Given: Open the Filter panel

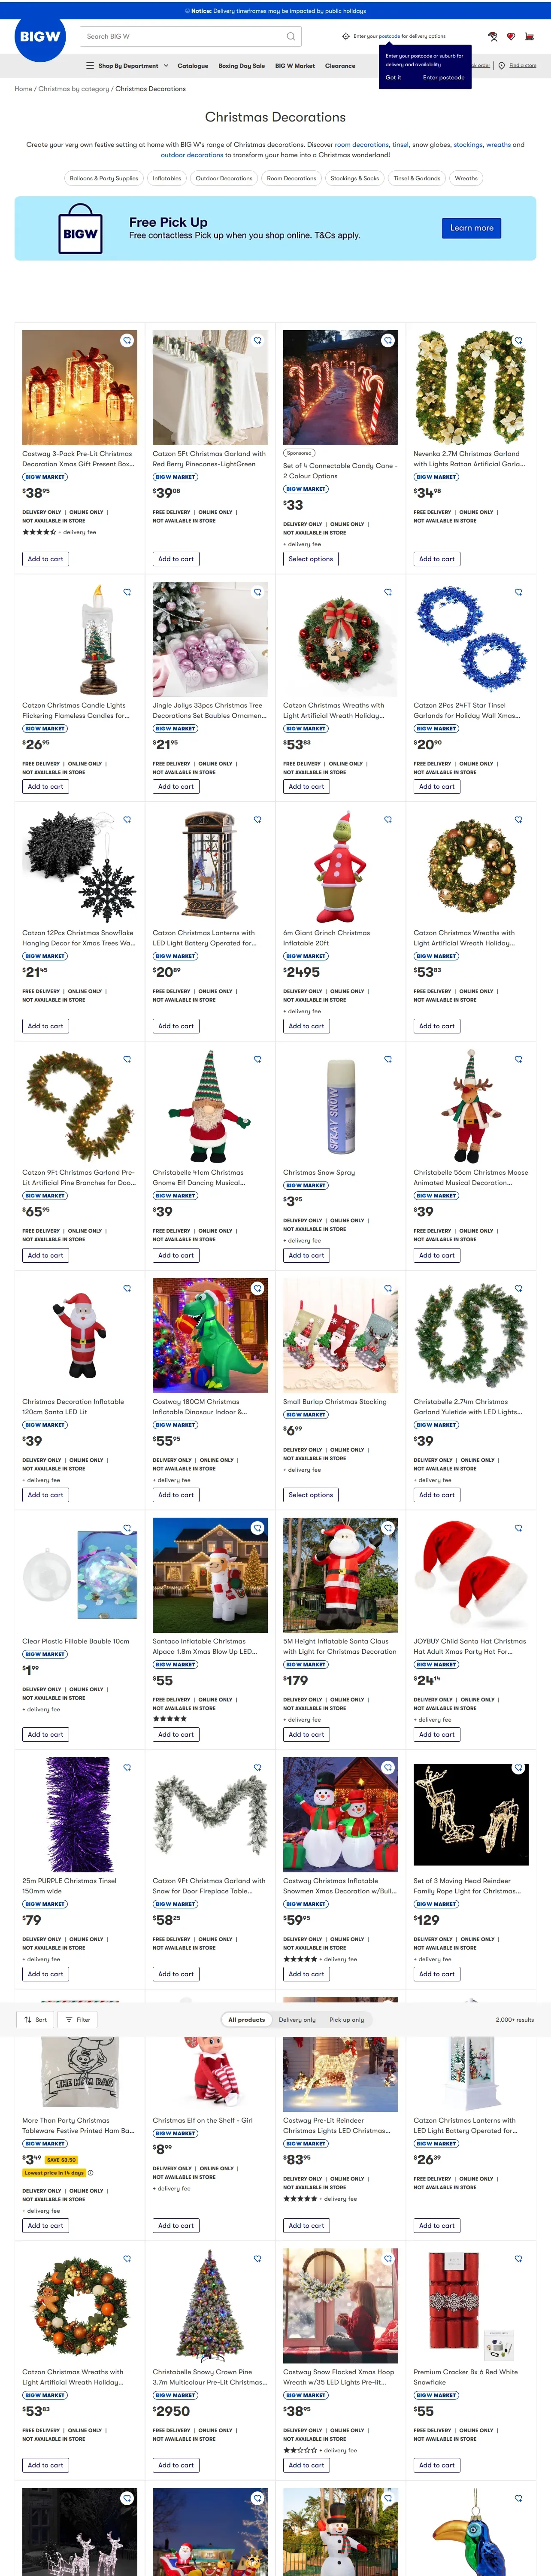Looking at the screenshot, I should pyautogui.click(x=78, y=2020).
